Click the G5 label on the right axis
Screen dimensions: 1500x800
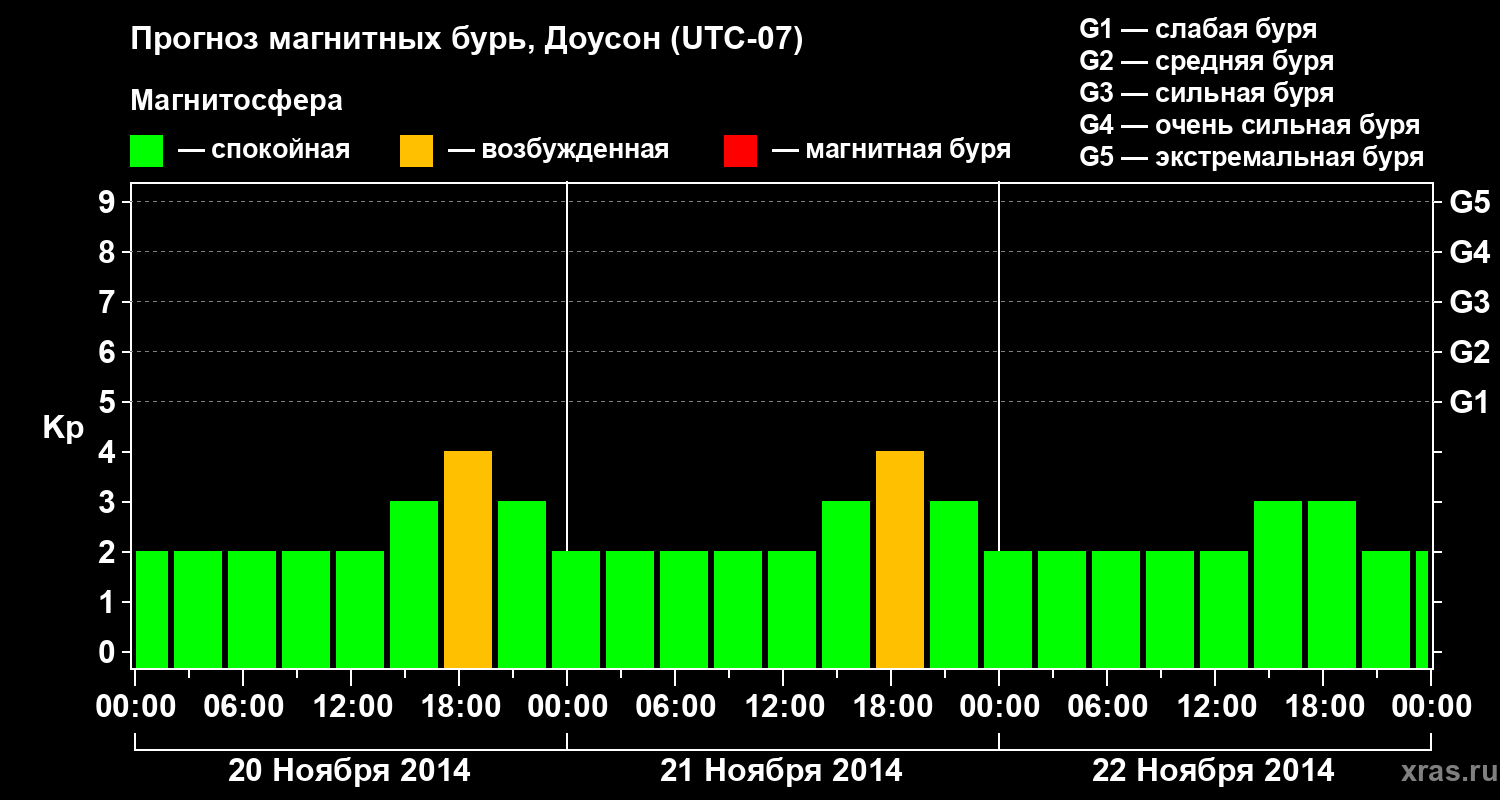1470,202
